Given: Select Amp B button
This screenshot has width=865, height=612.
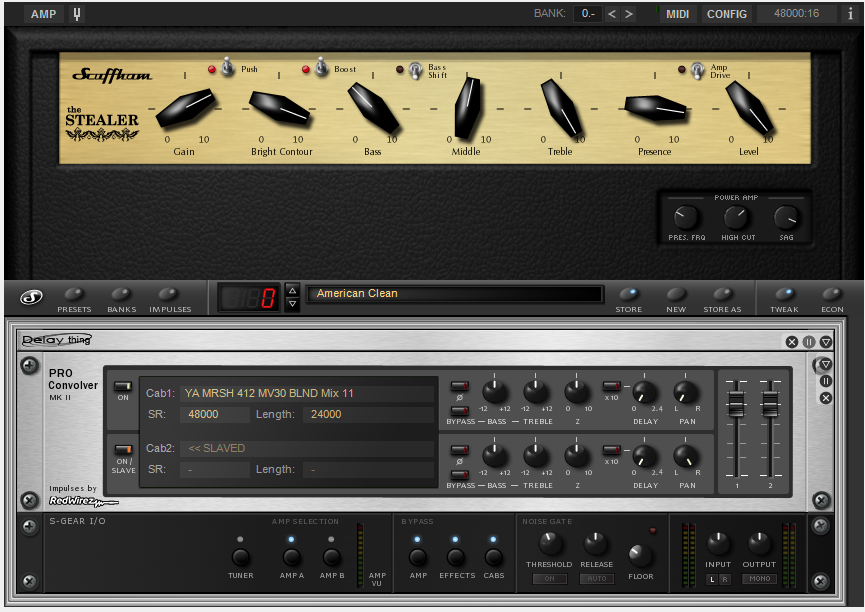Looking at the screenshot, I should point(331,557).
